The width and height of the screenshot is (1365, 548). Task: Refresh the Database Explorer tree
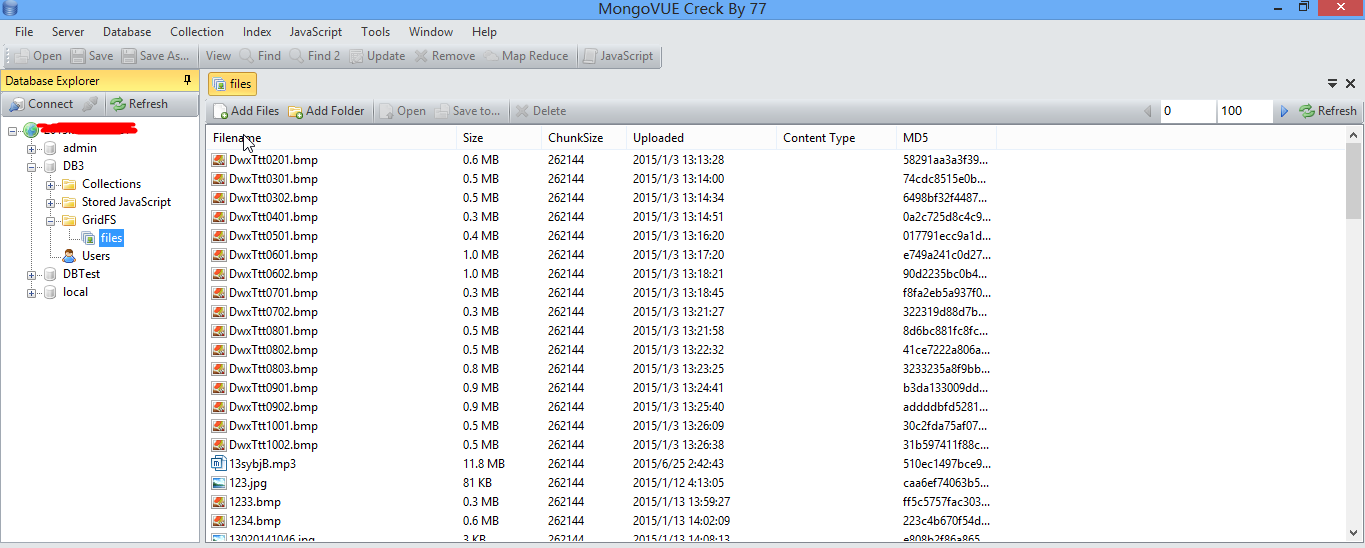tap(139, 104)
